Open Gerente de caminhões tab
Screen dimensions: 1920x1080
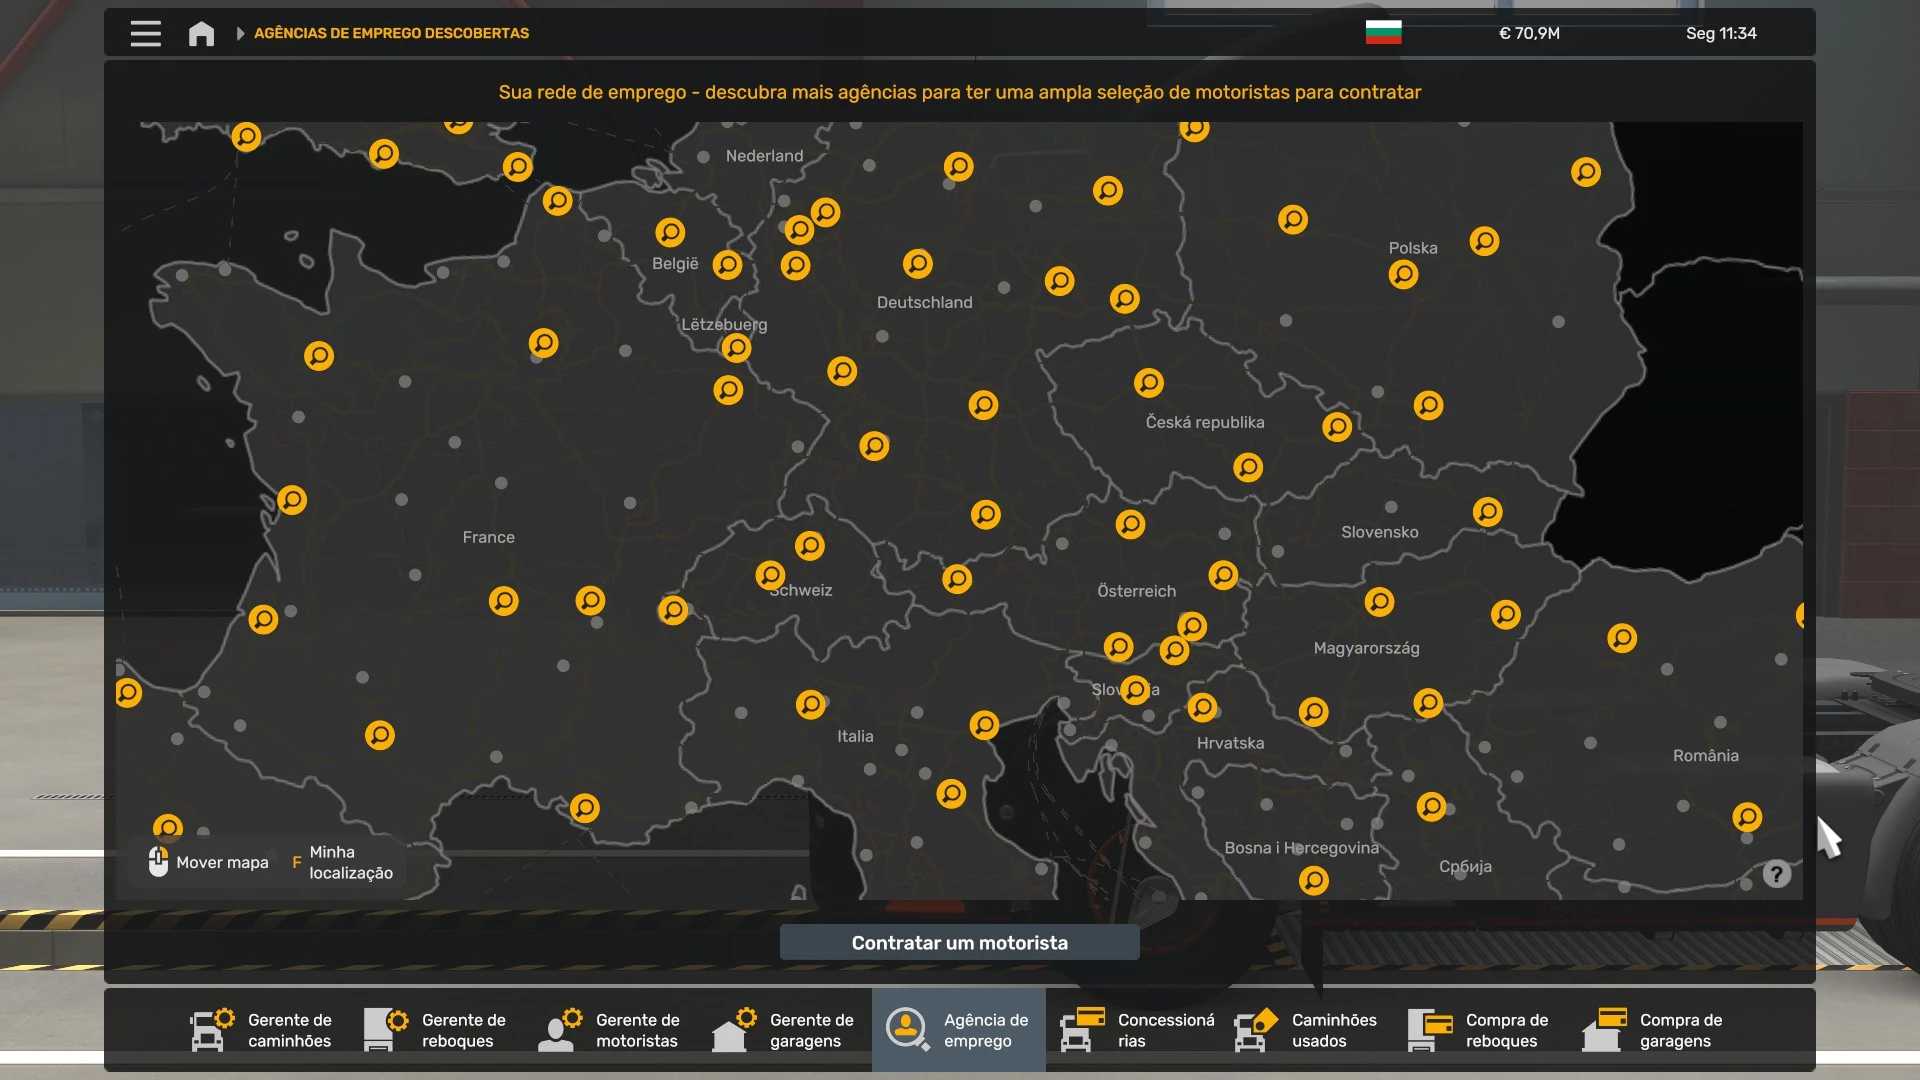click(264, 1030)
